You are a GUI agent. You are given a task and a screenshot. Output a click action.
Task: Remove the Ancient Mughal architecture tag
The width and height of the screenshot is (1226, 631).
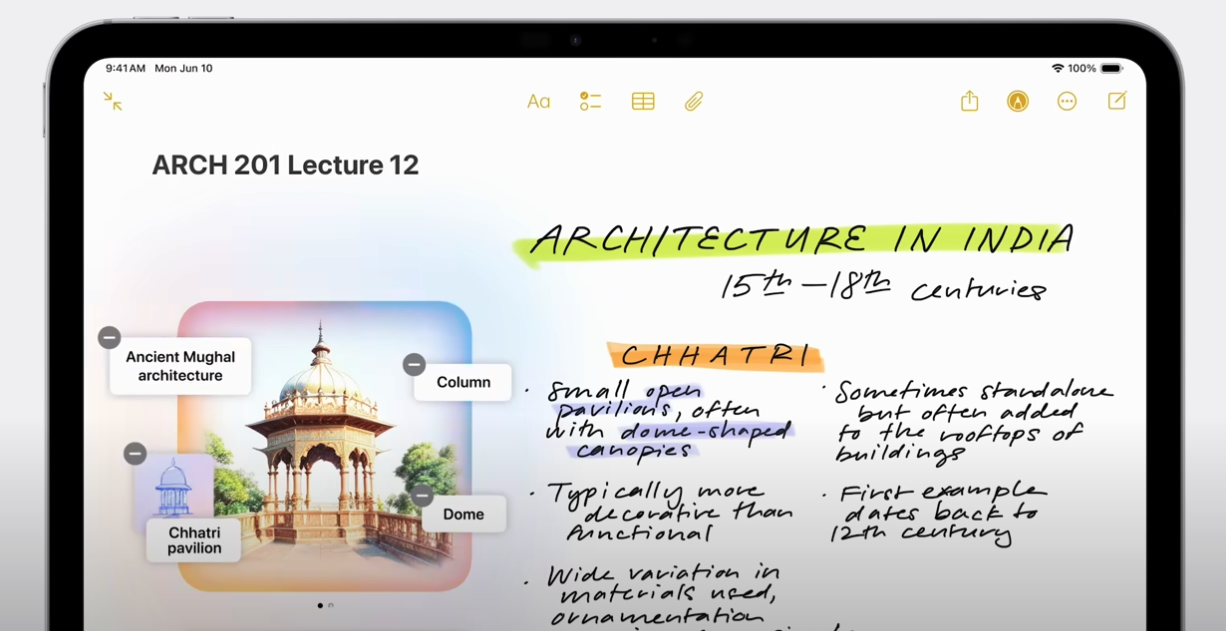(109, 338)
